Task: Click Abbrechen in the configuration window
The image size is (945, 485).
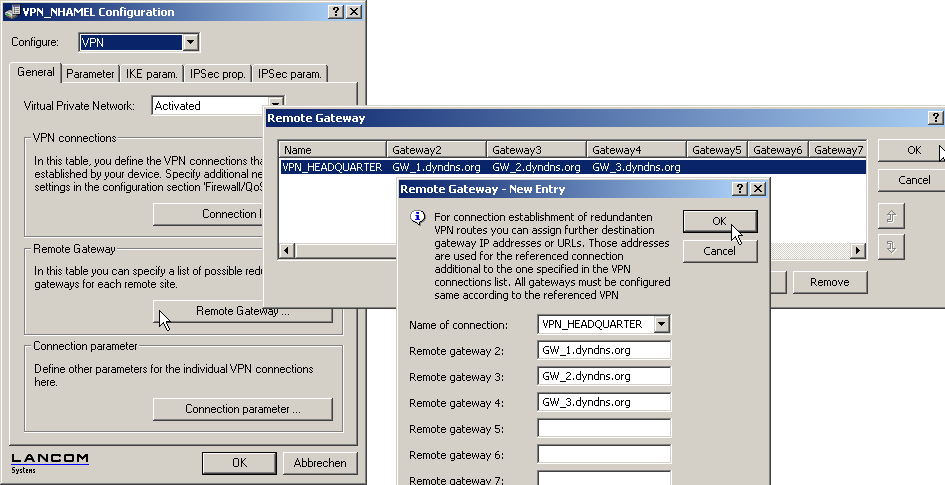Action: [x=320, y=463]
